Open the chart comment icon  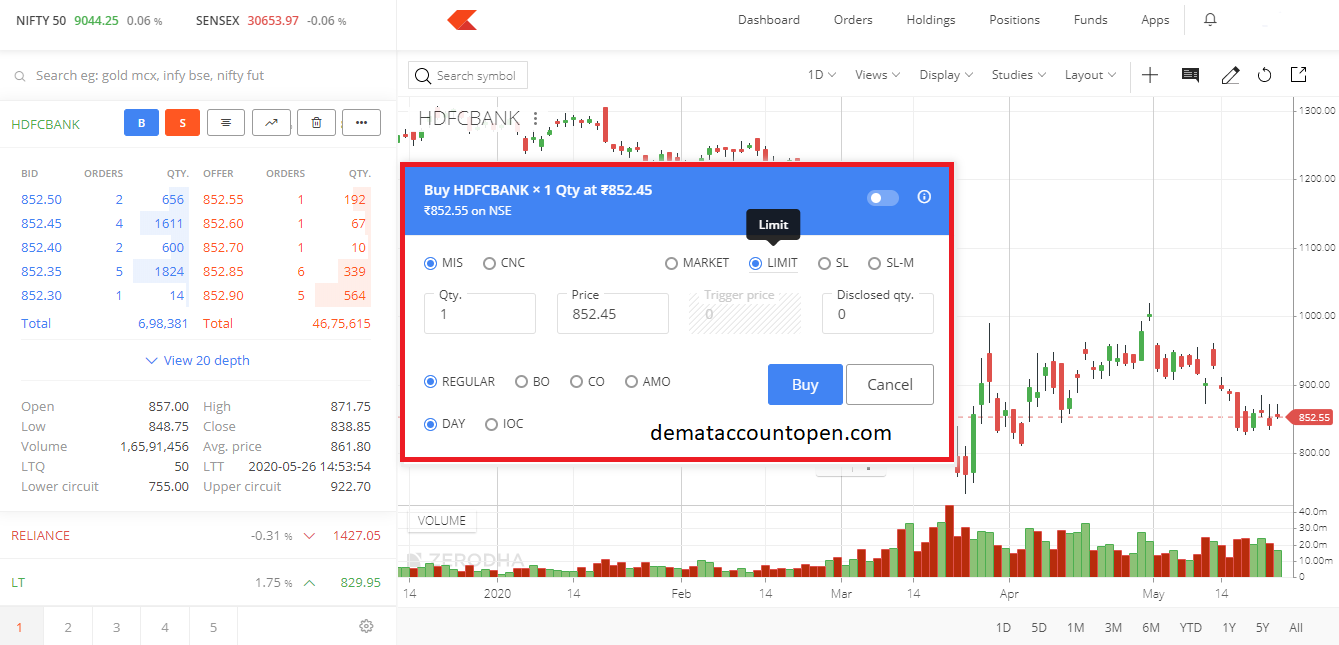[1190, 75]
